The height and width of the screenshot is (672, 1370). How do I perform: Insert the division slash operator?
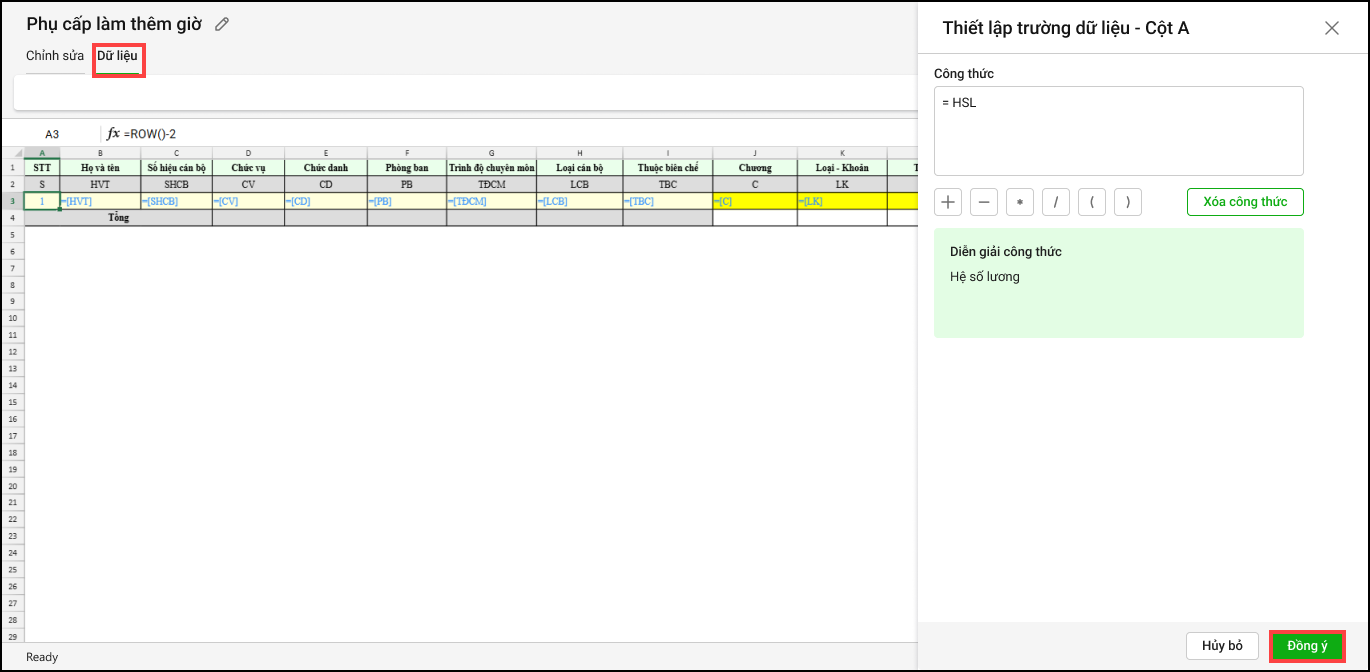(x=1056, y=202)
